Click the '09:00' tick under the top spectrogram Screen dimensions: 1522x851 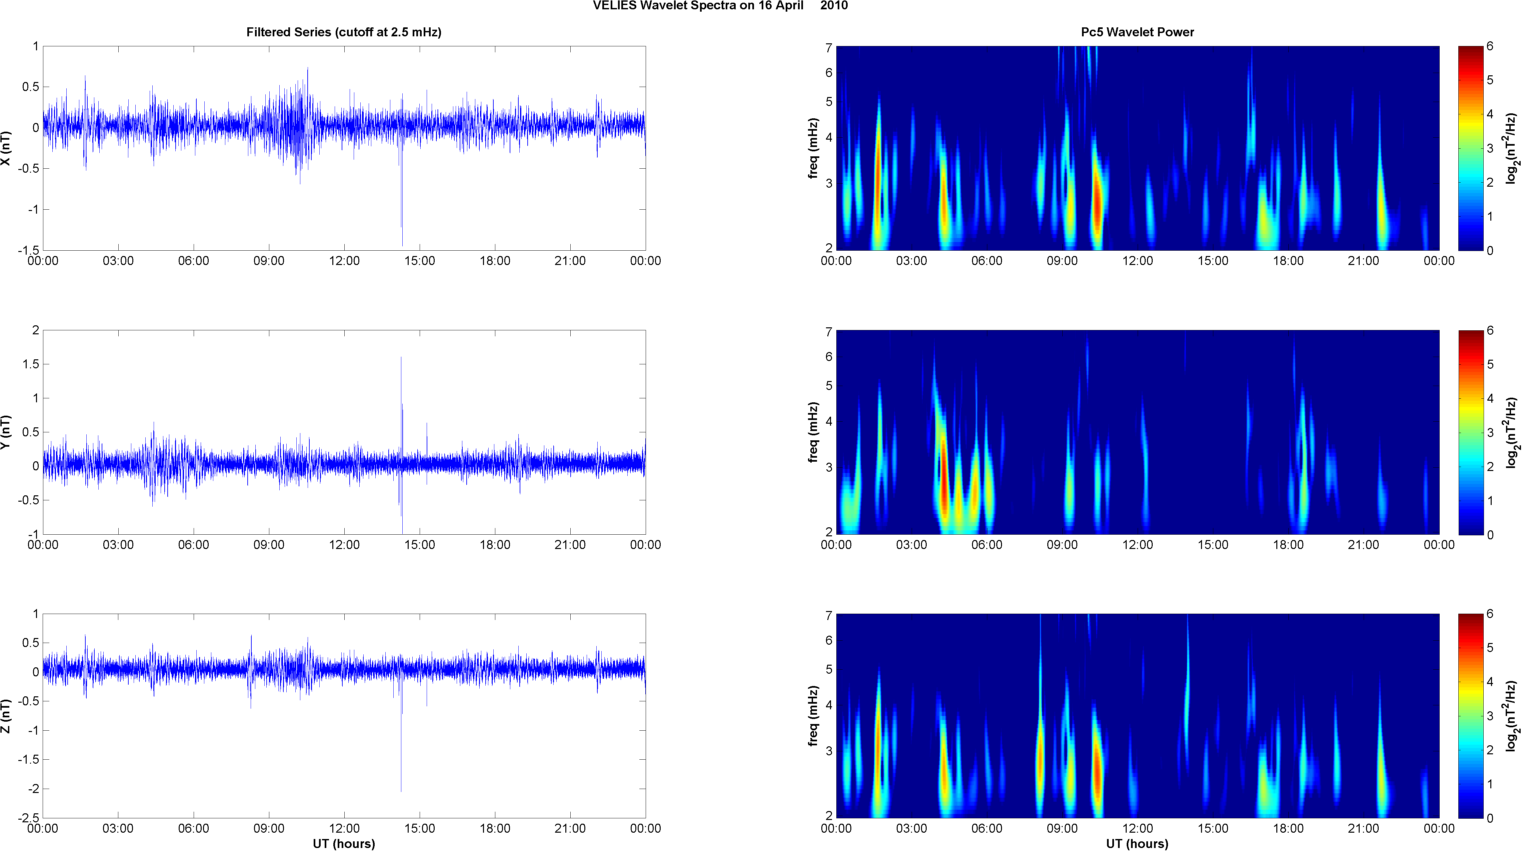[x=1062, y=261]
